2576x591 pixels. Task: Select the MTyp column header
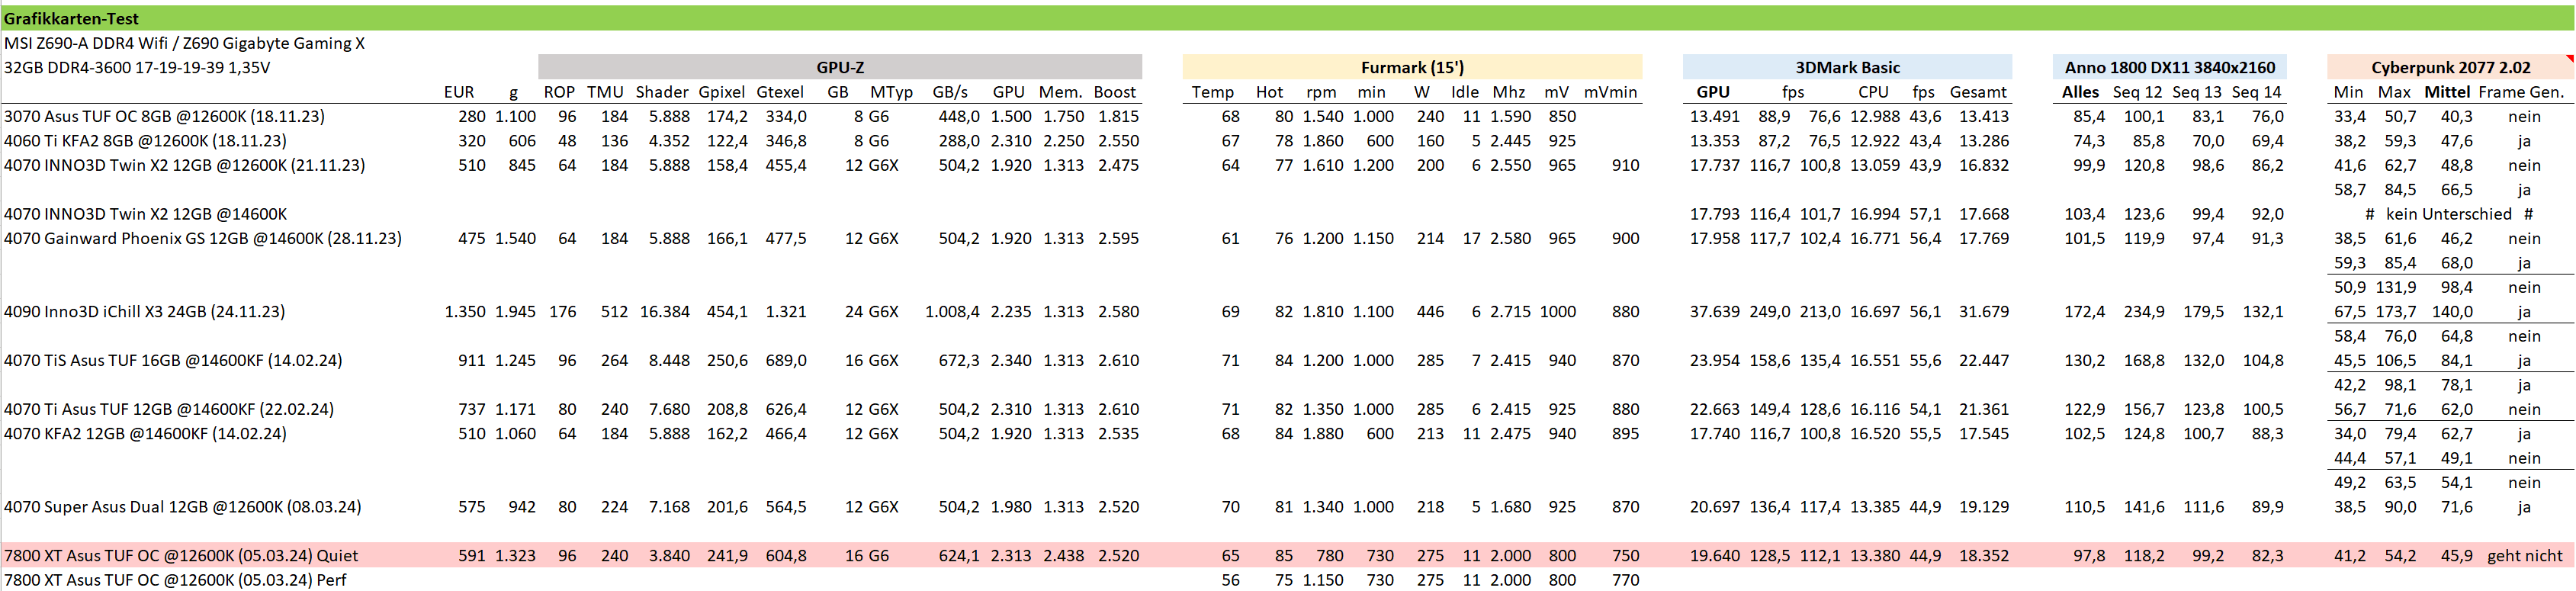(891, 92)
